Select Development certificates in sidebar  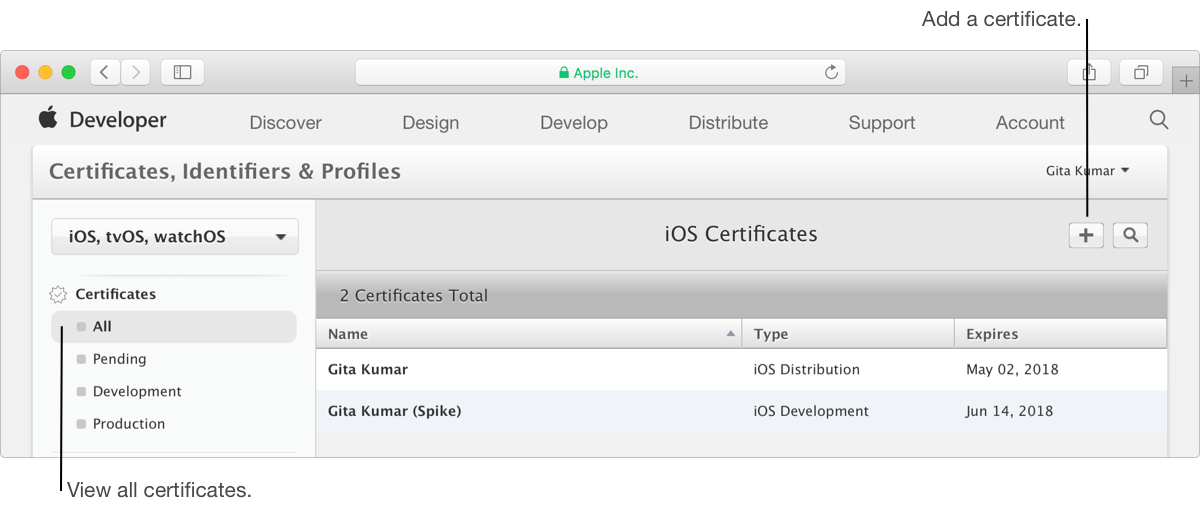pos(137,392)
